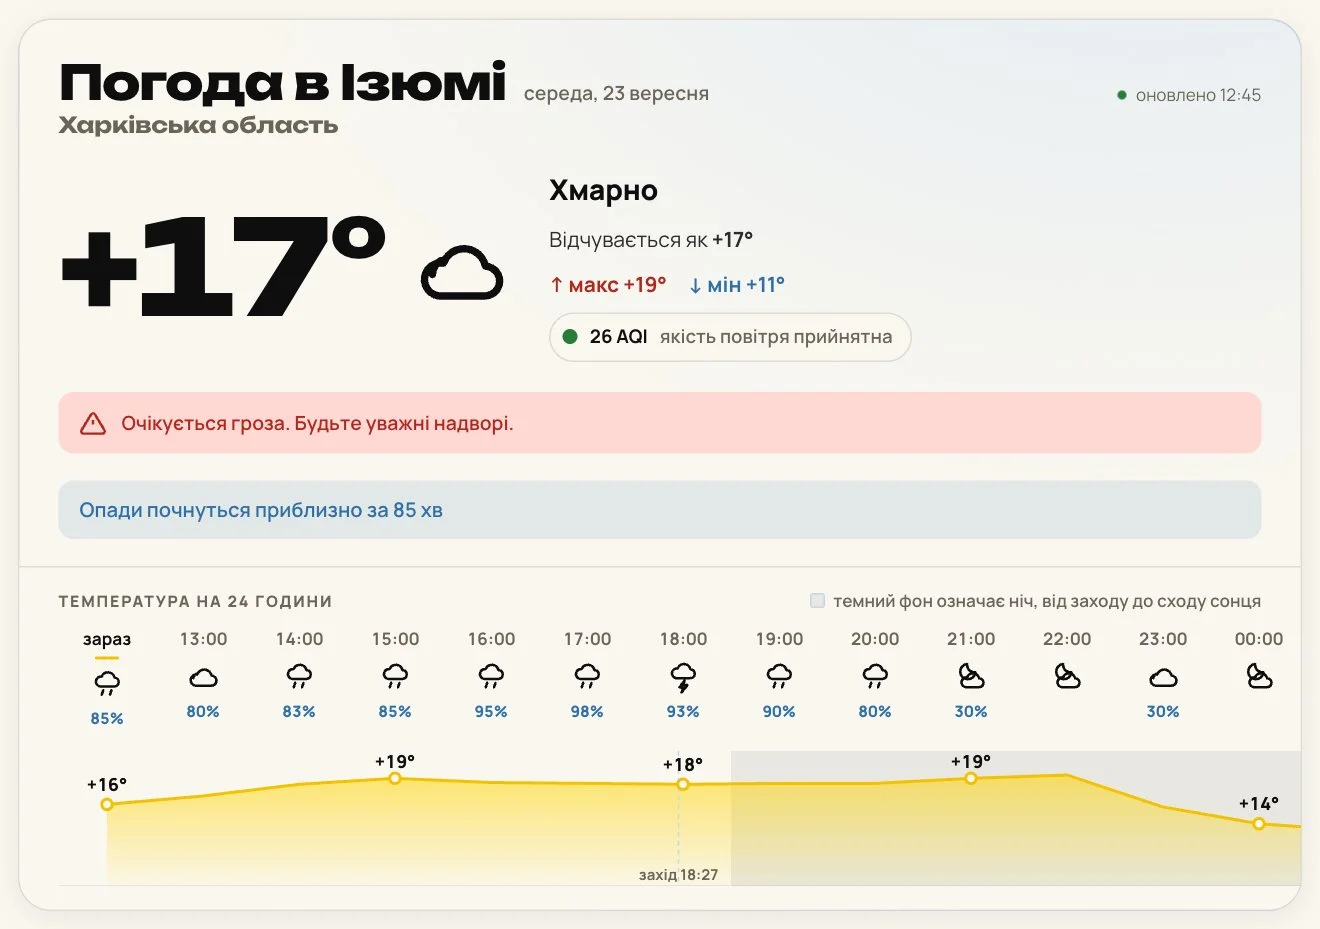Click the rain icon under 20:00

875,677
